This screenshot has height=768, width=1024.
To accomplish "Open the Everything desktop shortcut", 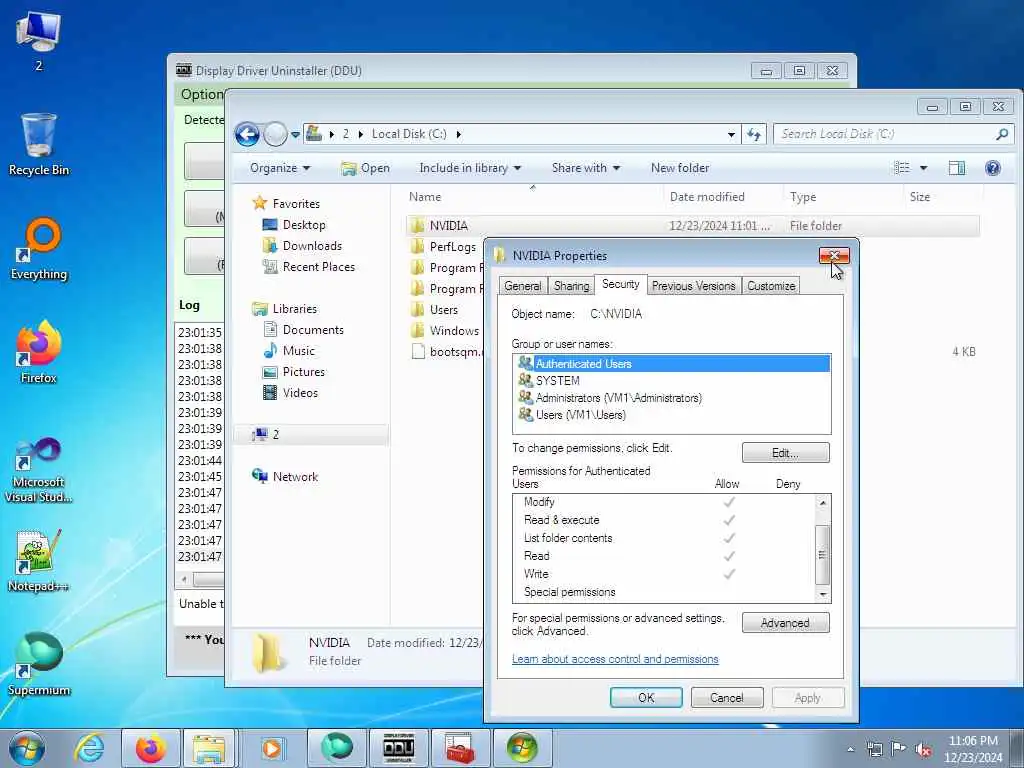I will pos(39,249).
